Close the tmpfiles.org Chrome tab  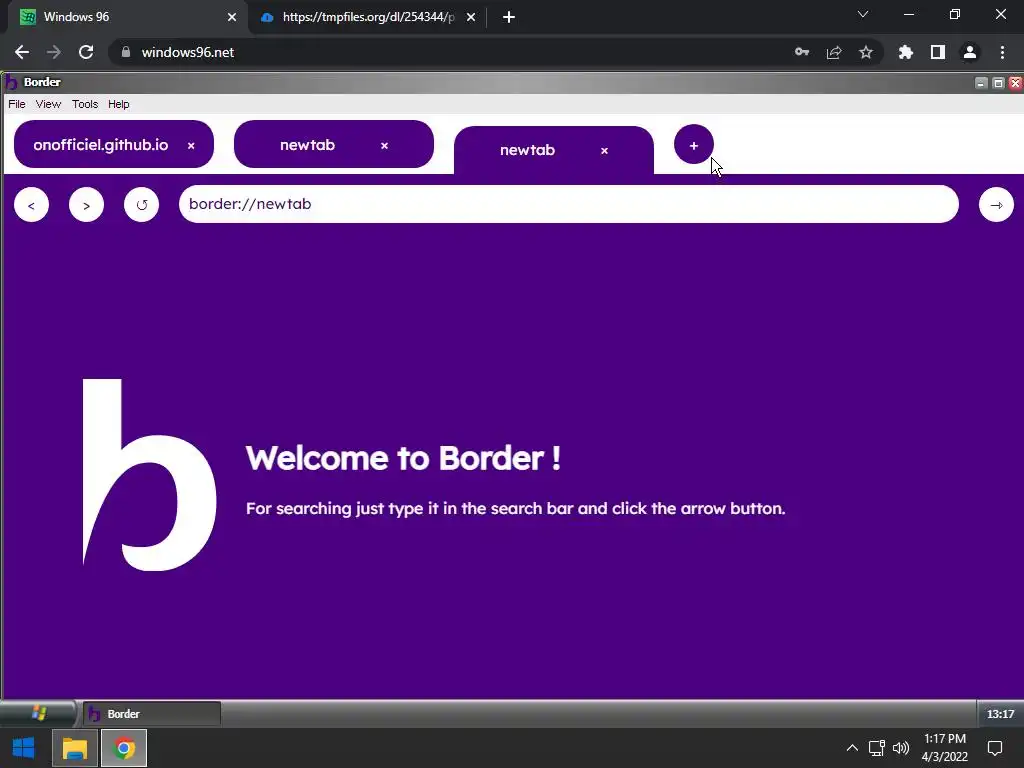coord(471,17)
